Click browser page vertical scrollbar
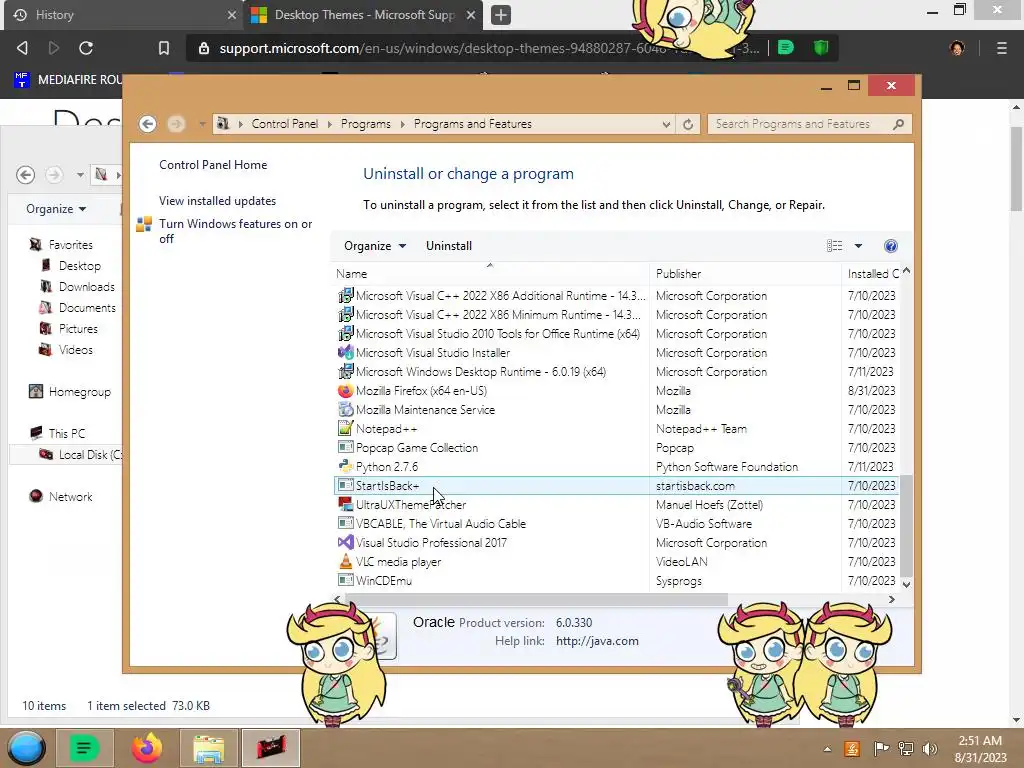Screen dimensions: 1024x768 [1016, 170]
